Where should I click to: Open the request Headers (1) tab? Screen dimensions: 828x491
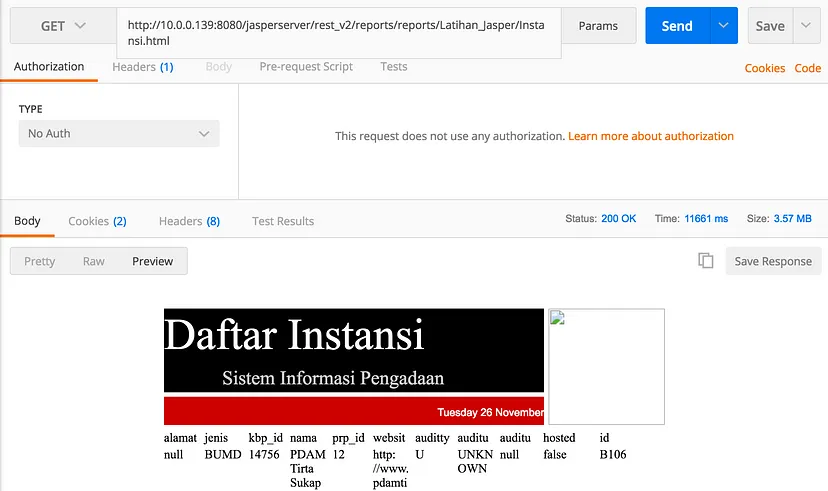coord(143,67)
